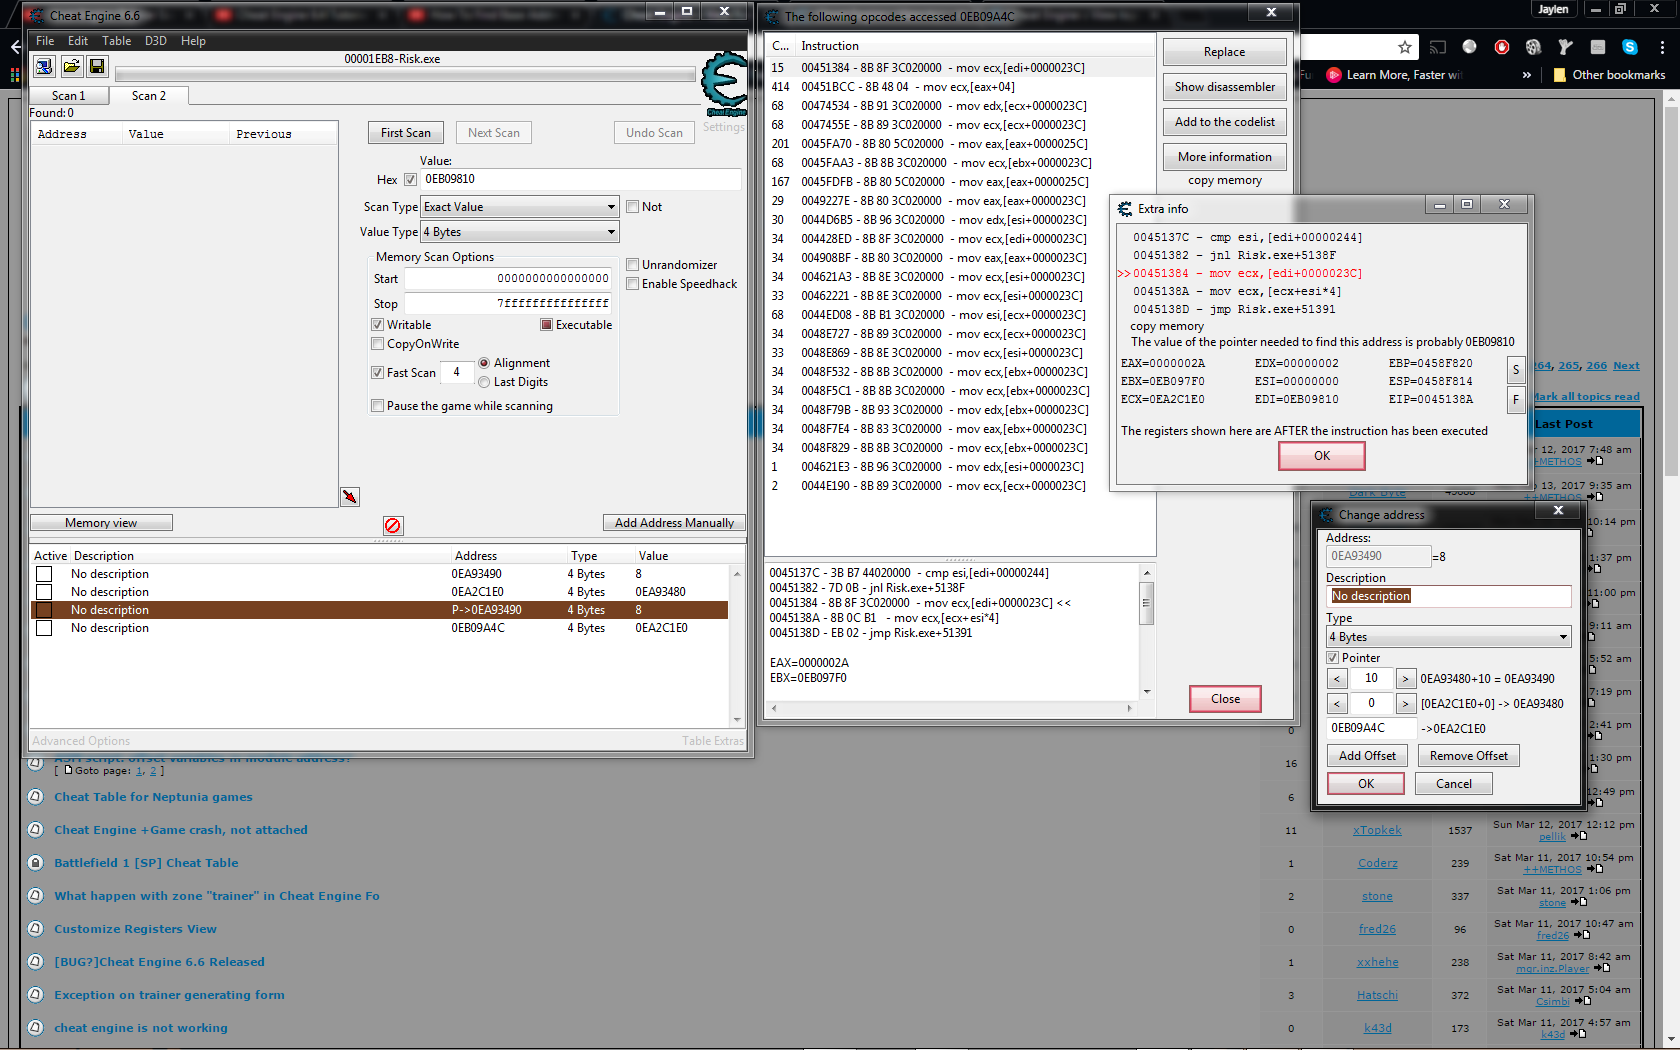This screenshot has height=1050, width=1680.
Task: Enable the Not checkbox
Action: [632, 207]
